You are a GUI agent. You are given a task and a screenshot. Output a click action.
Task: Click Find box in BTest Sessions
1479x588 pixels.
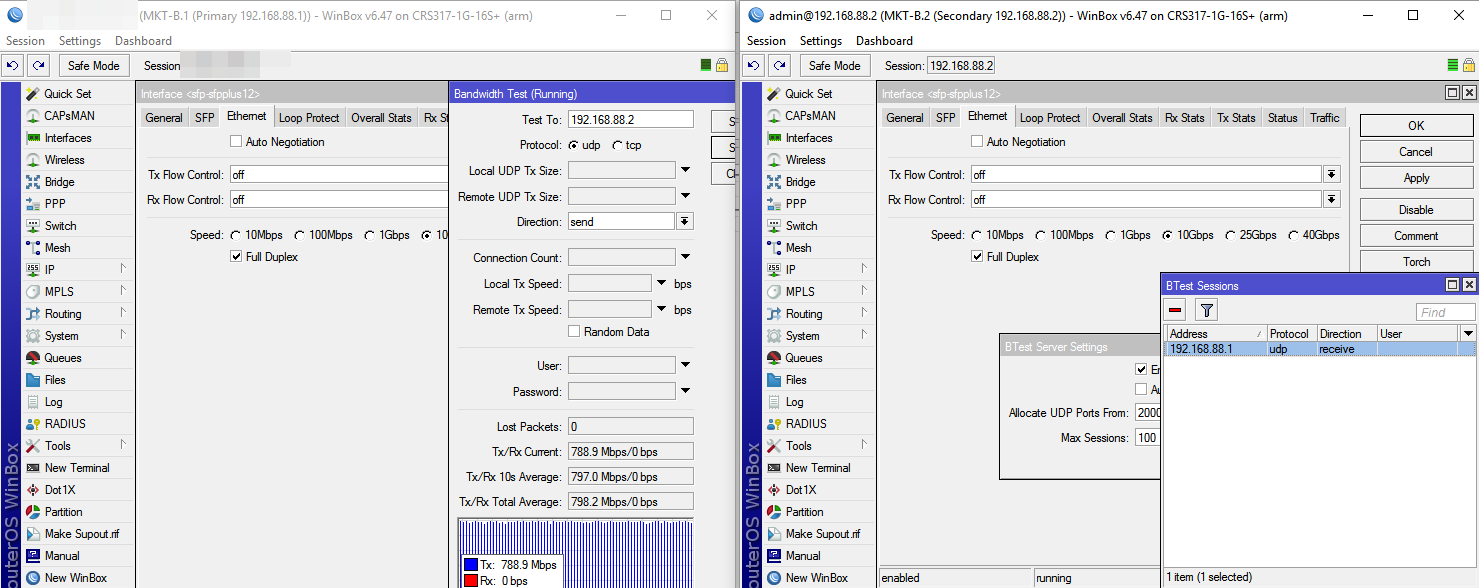point(1445,312)
